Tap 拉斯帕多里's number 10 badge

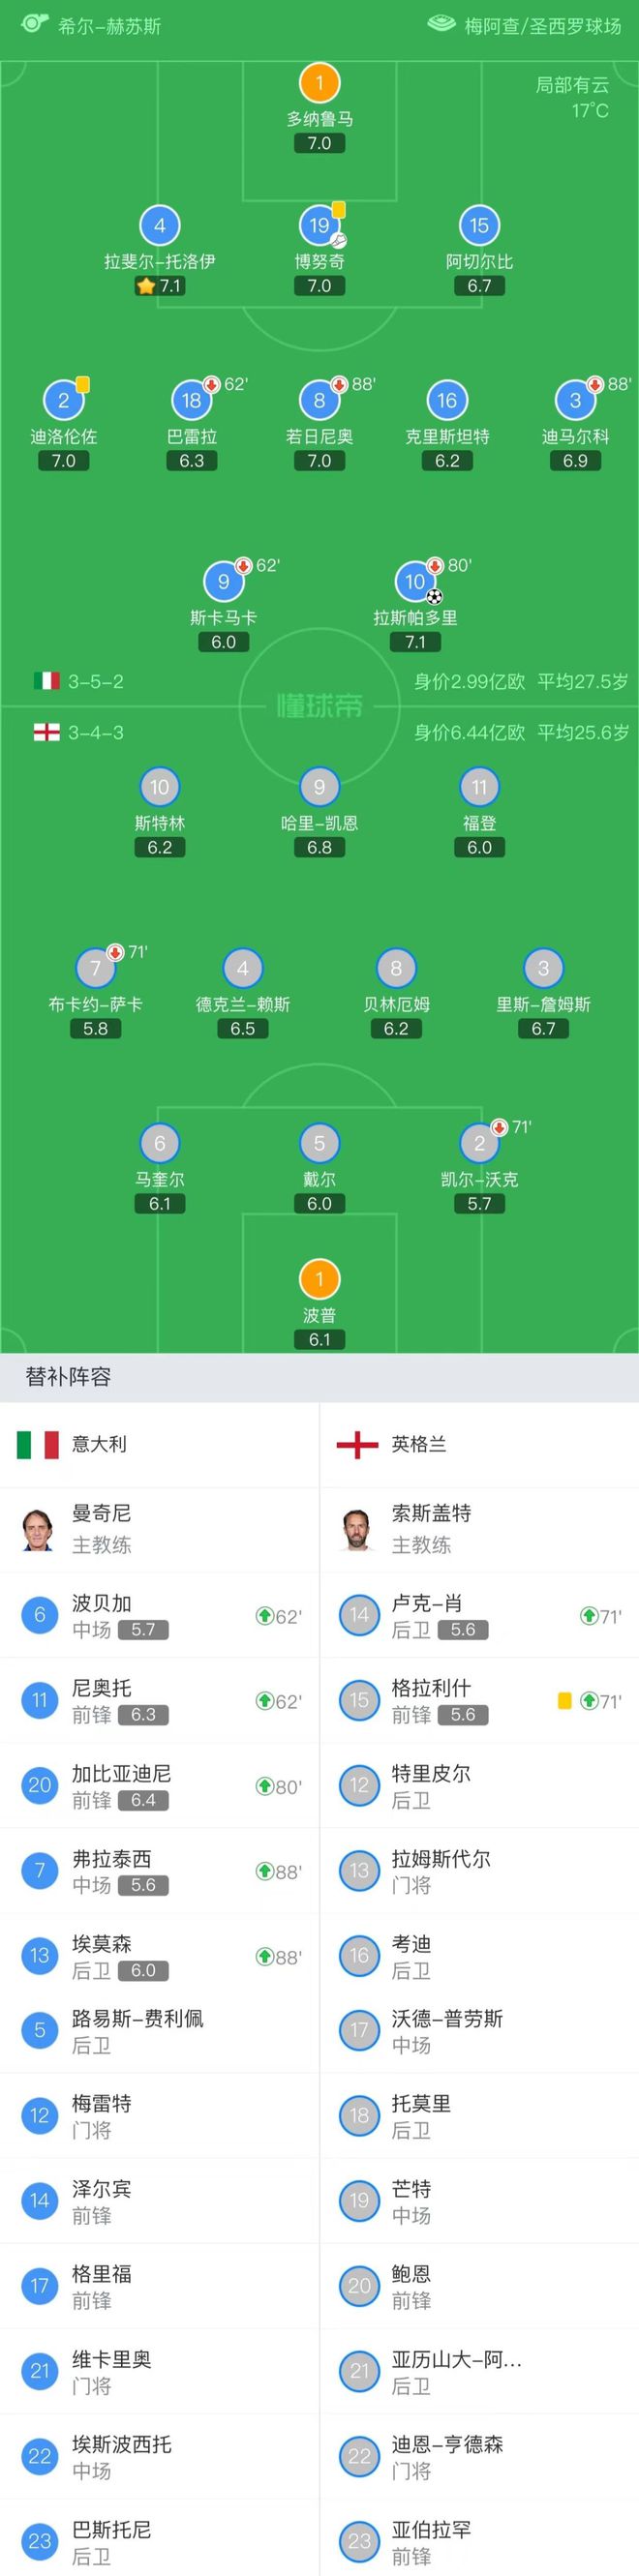(x=415, y=581)
